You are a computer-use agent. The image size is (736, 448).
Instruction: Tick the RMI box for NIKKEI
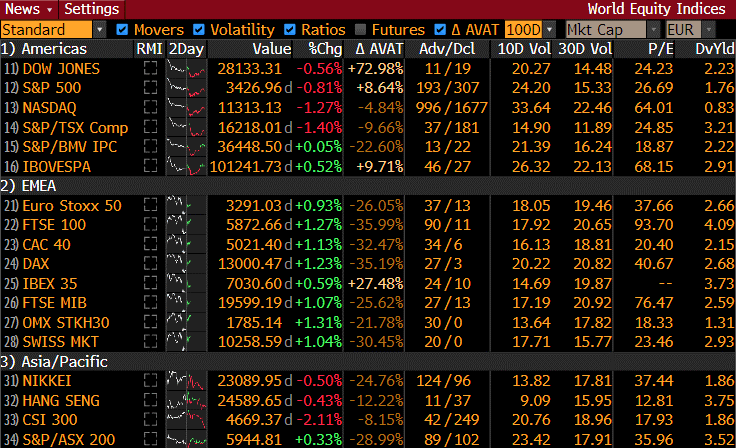150,380
